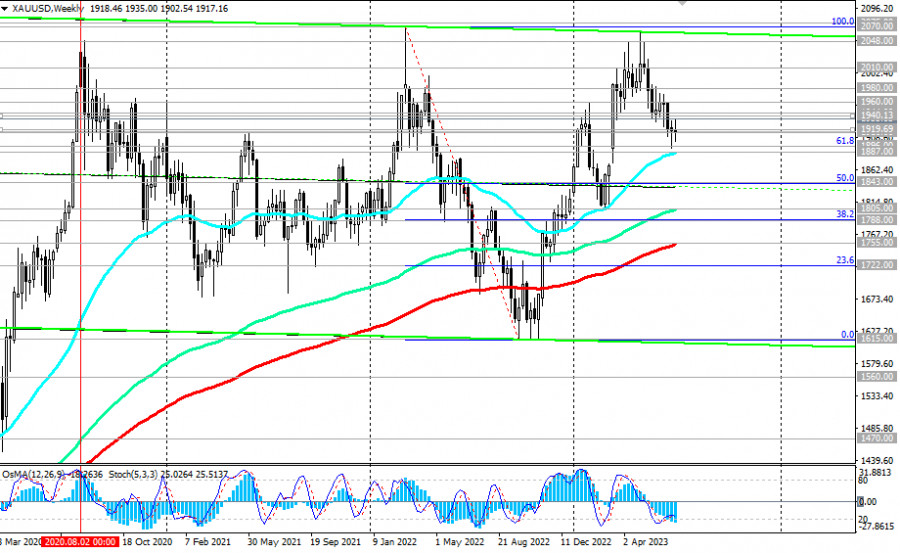The image size is (900, 553).
Task: Click the 1722.00 price level tag
Action: pyautogui.click(x=876, y=265)
